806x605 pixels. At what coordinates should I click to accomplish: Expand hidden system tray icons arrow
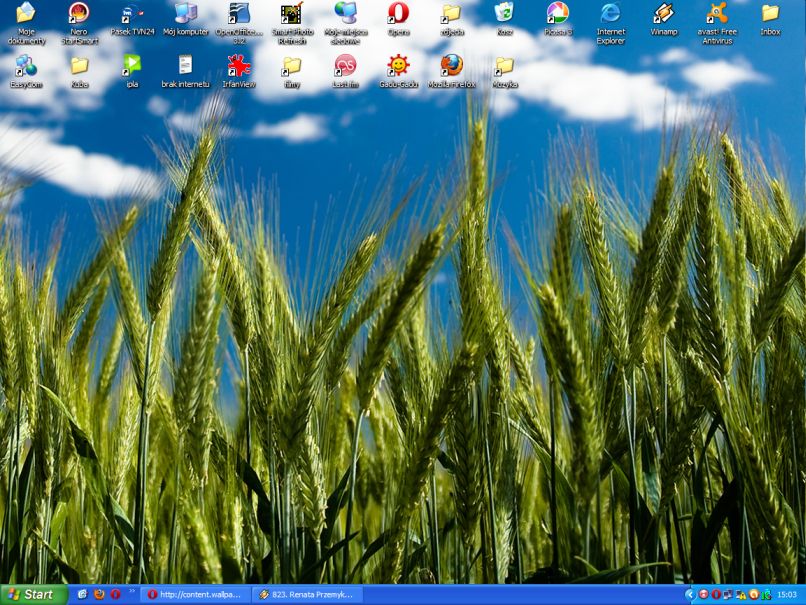(689, 594)
